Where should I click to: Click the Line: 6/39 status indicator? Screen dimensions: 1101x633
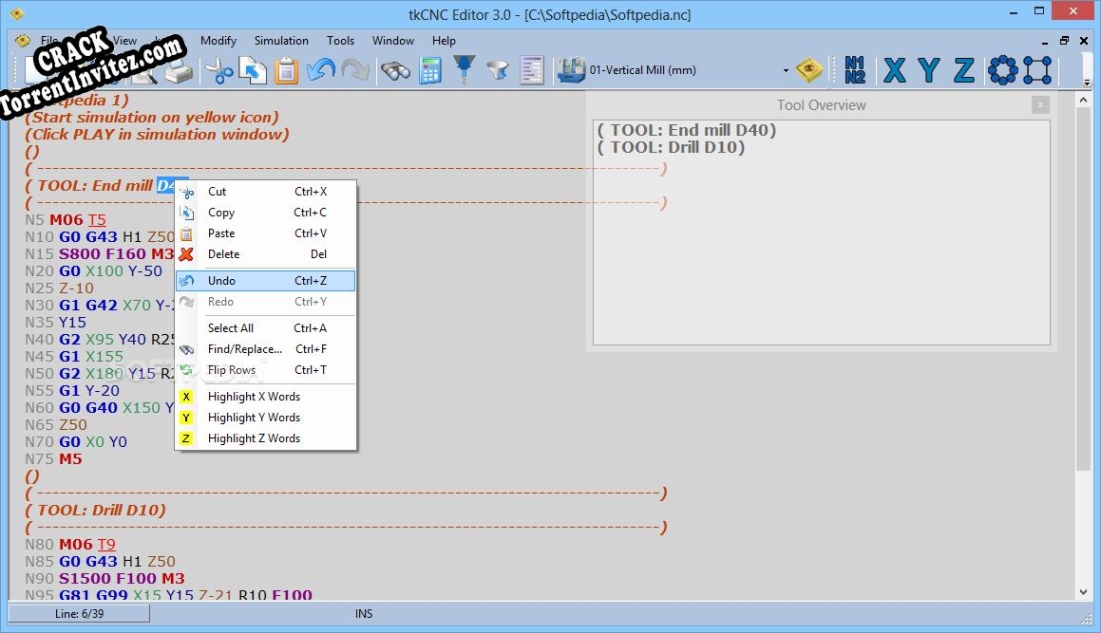[x=78, y=613]
